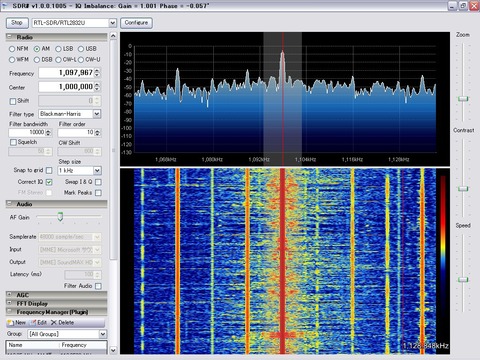Click the Center frequency input field

point(66,87)
